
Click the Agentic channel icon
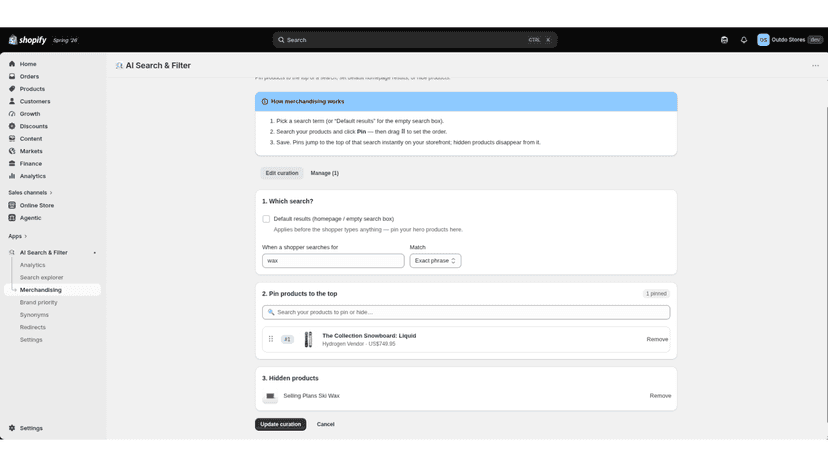[x=12, y=218]
